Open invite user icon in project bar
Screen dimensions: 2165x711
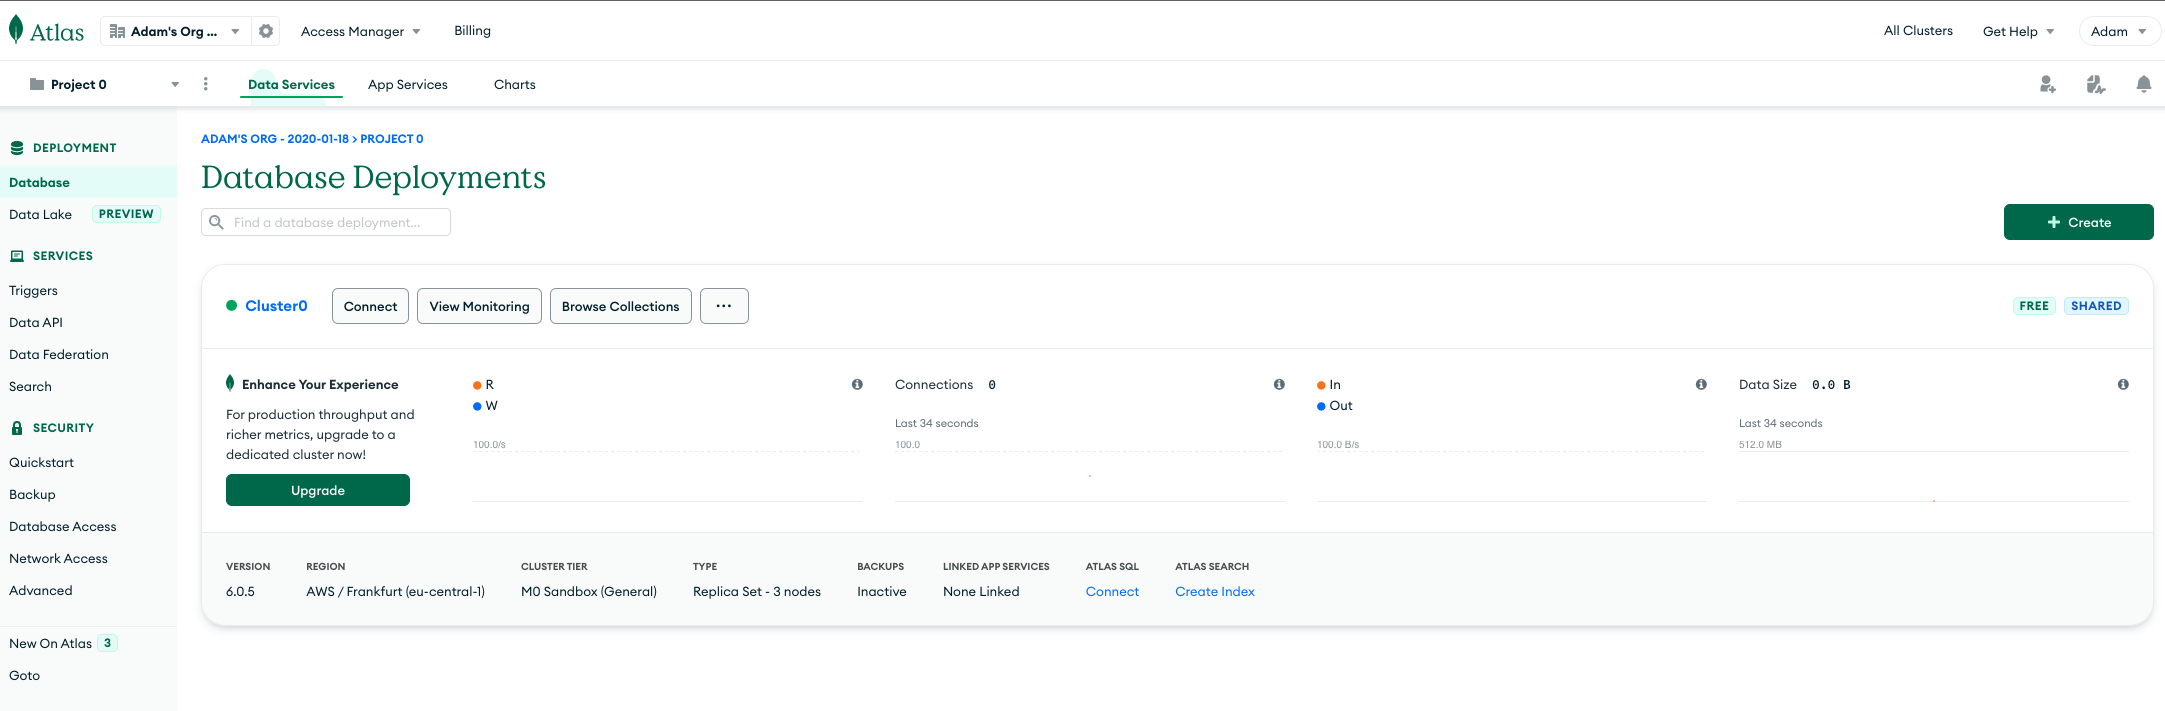pos(2047,85)
